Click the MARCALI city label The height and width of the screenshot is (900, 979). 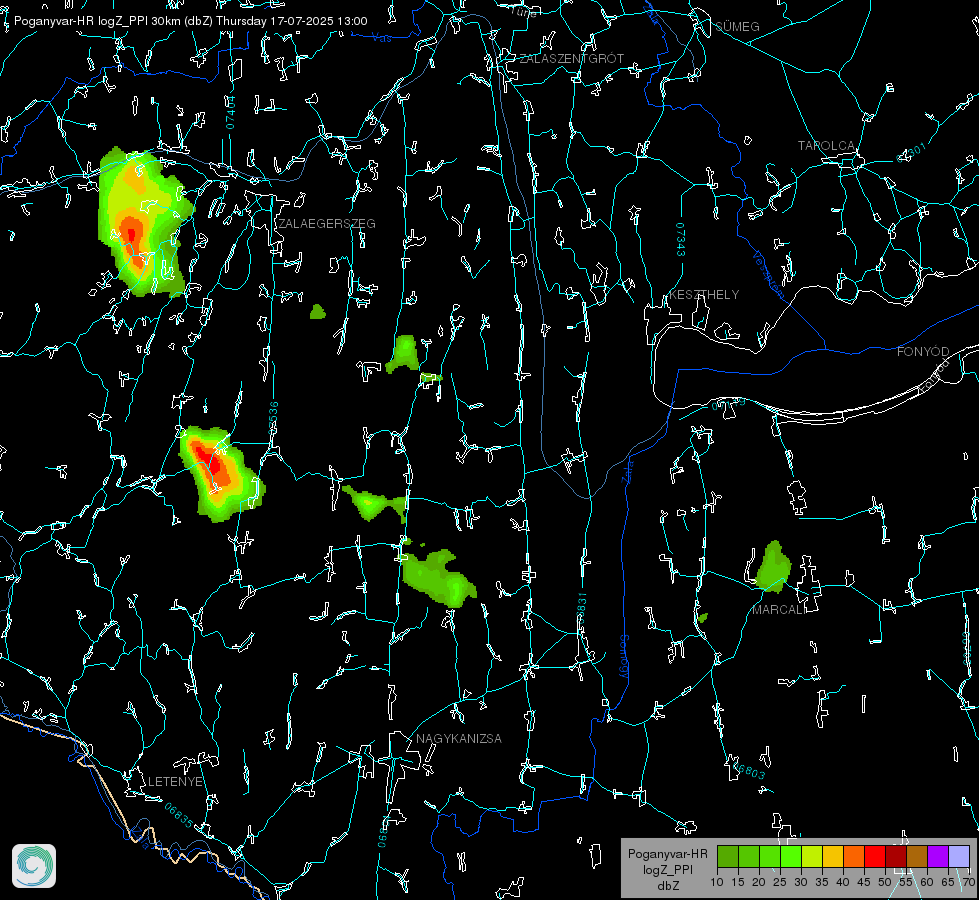tap(778, 610)
